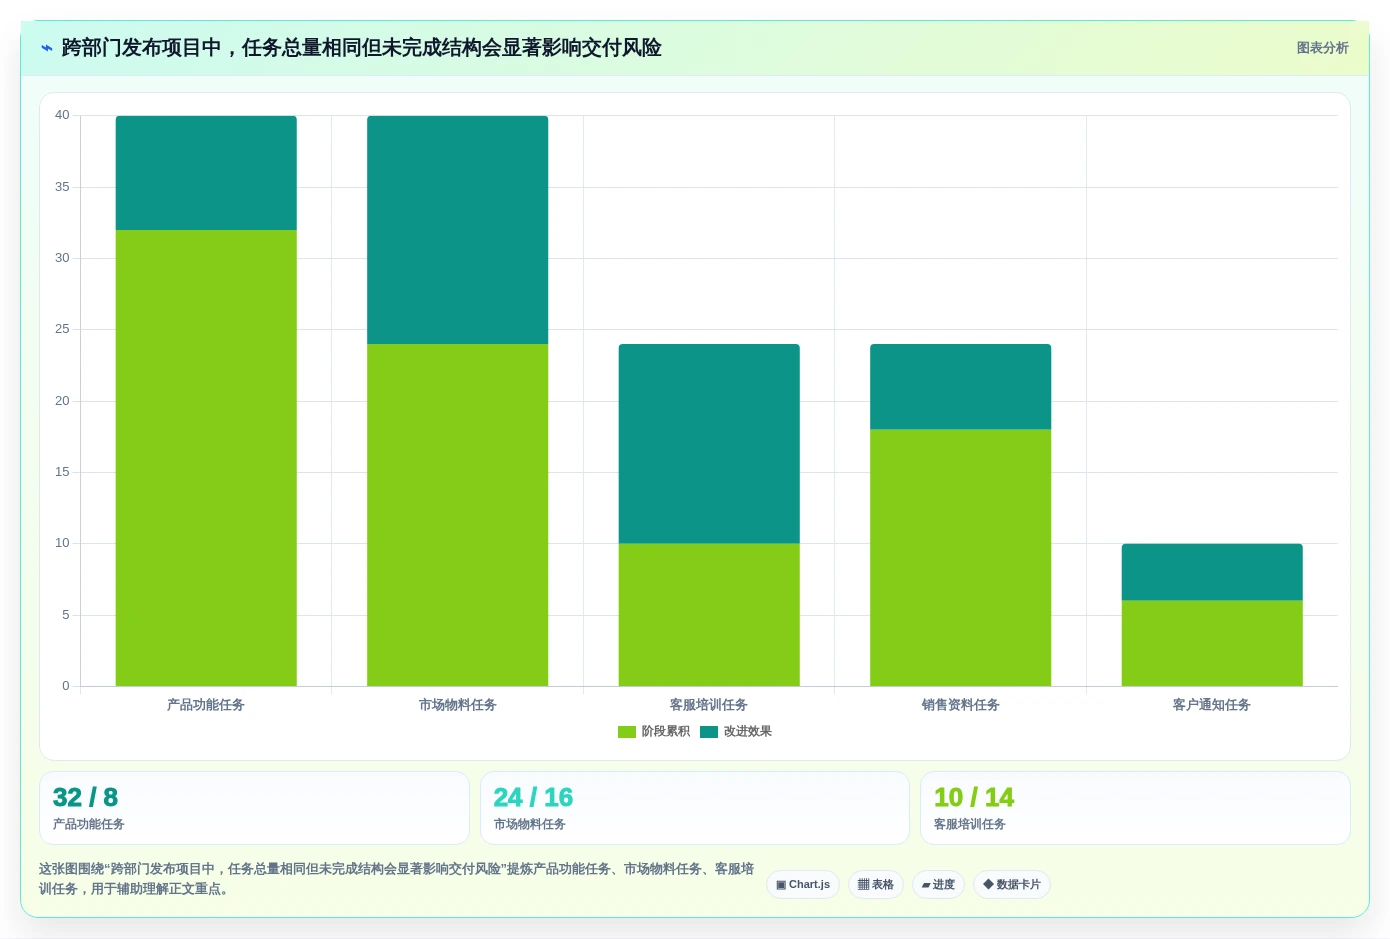Click the 销售资料任务 axis label
Screen dimensions: 1390x939
point(961,705)
